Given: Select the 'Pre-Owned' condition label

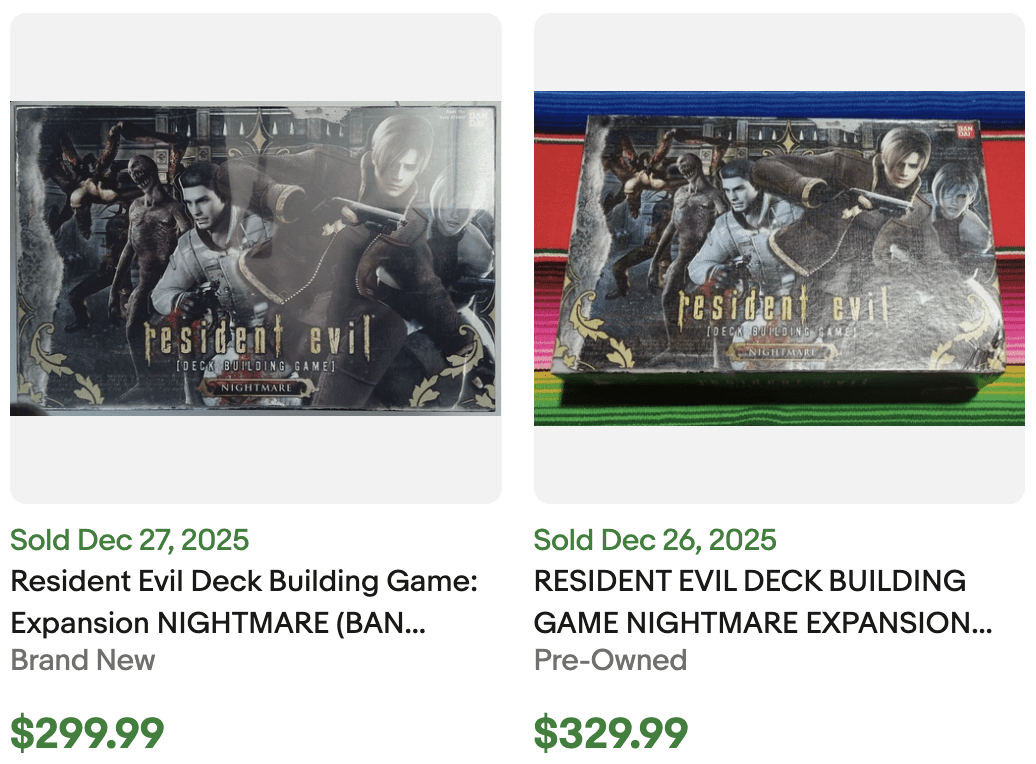Looking at the screenshot, I should [610, 660].
